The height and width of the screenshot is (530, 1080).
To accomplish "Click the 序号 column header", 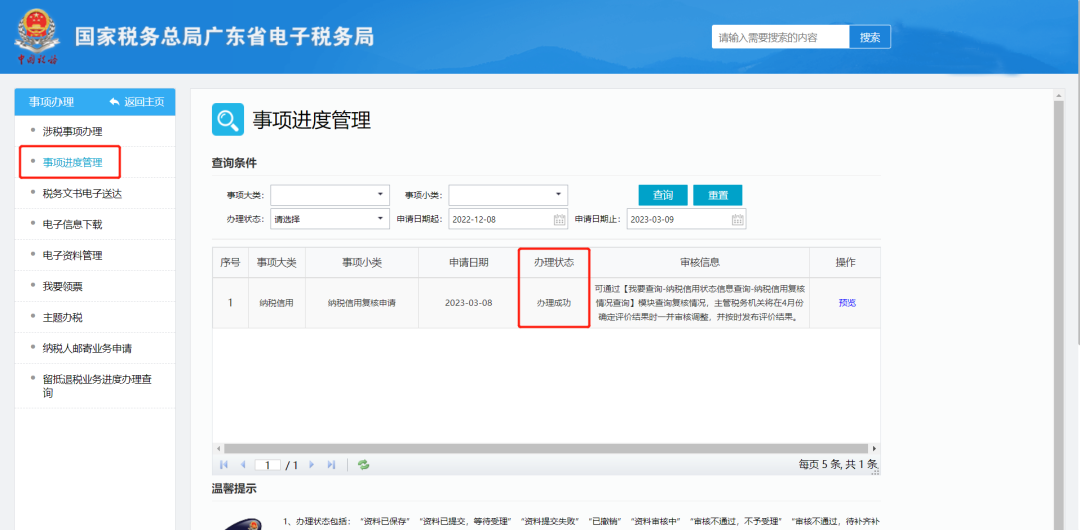I will pos(230,263).
